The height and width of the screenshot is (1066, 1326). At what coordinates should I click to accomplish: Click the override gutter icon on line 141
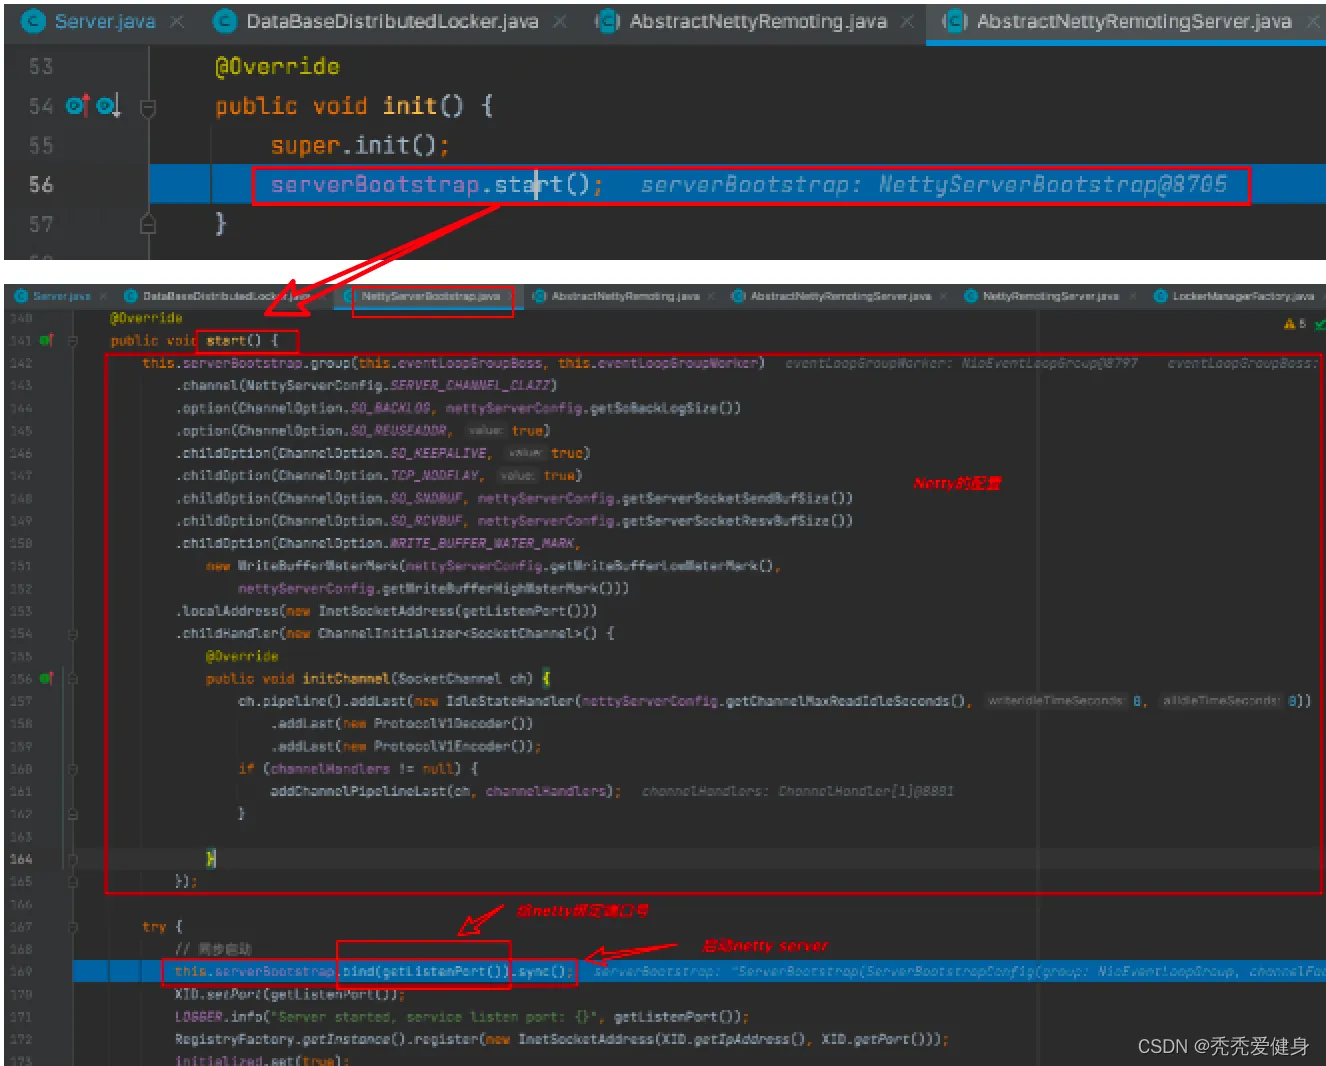[46, 341]
